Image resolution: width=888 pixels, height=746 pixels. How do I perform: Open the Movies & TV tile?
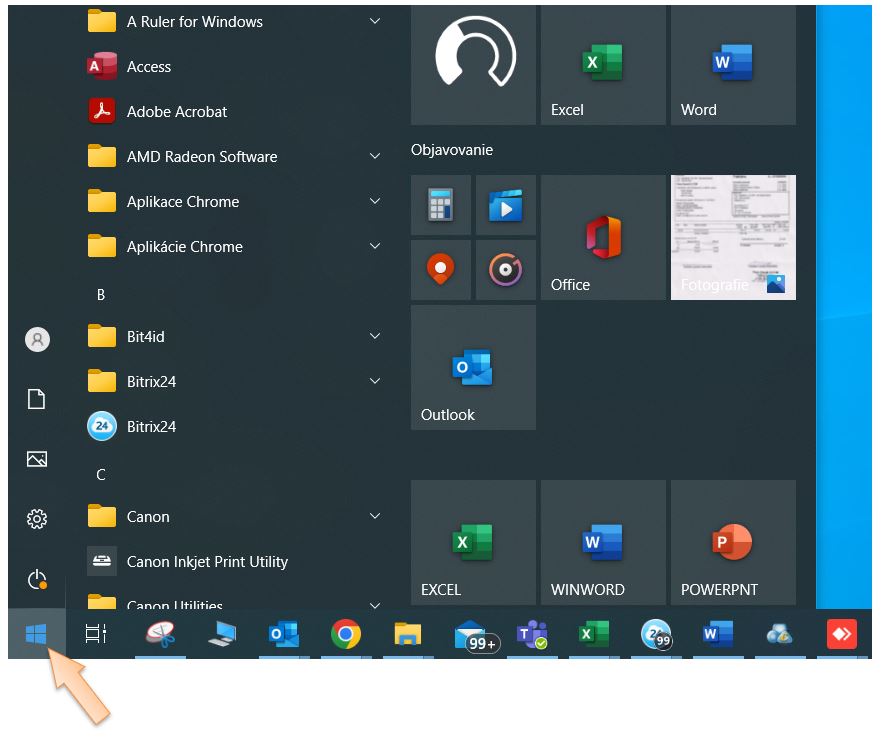[x=506, y=205]
